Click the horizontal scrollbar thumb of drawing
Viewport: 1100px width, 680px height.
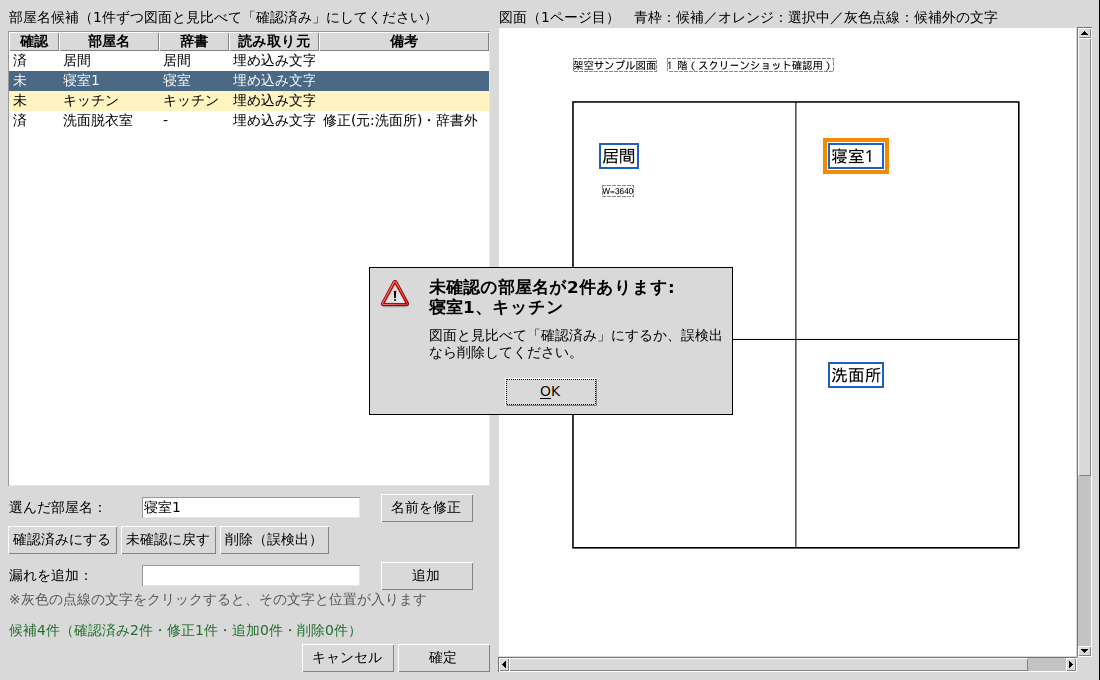pyautogui.click(x=769, y=664)
